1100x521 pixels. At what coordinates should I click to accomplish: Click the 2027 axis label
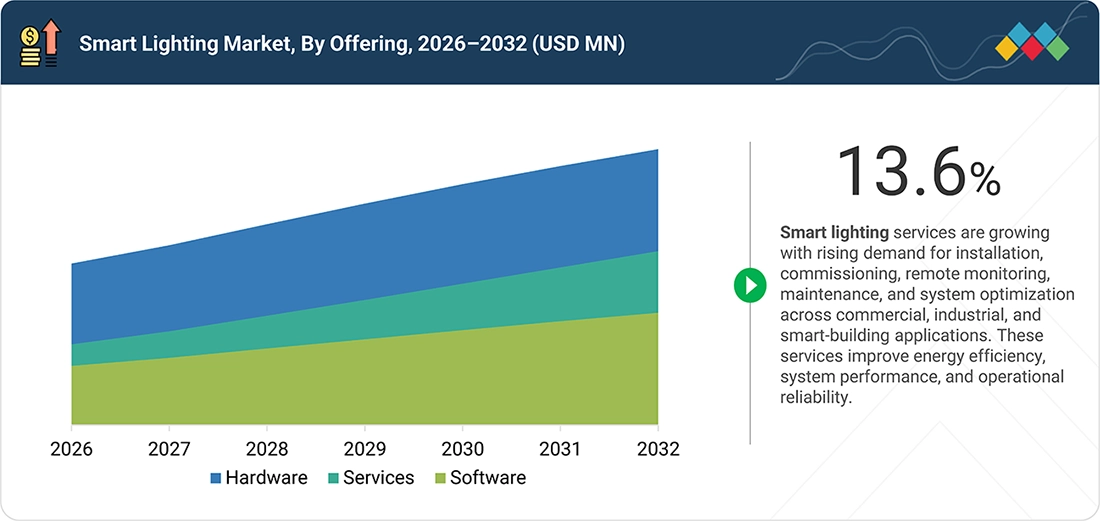(x=169, y=449)
